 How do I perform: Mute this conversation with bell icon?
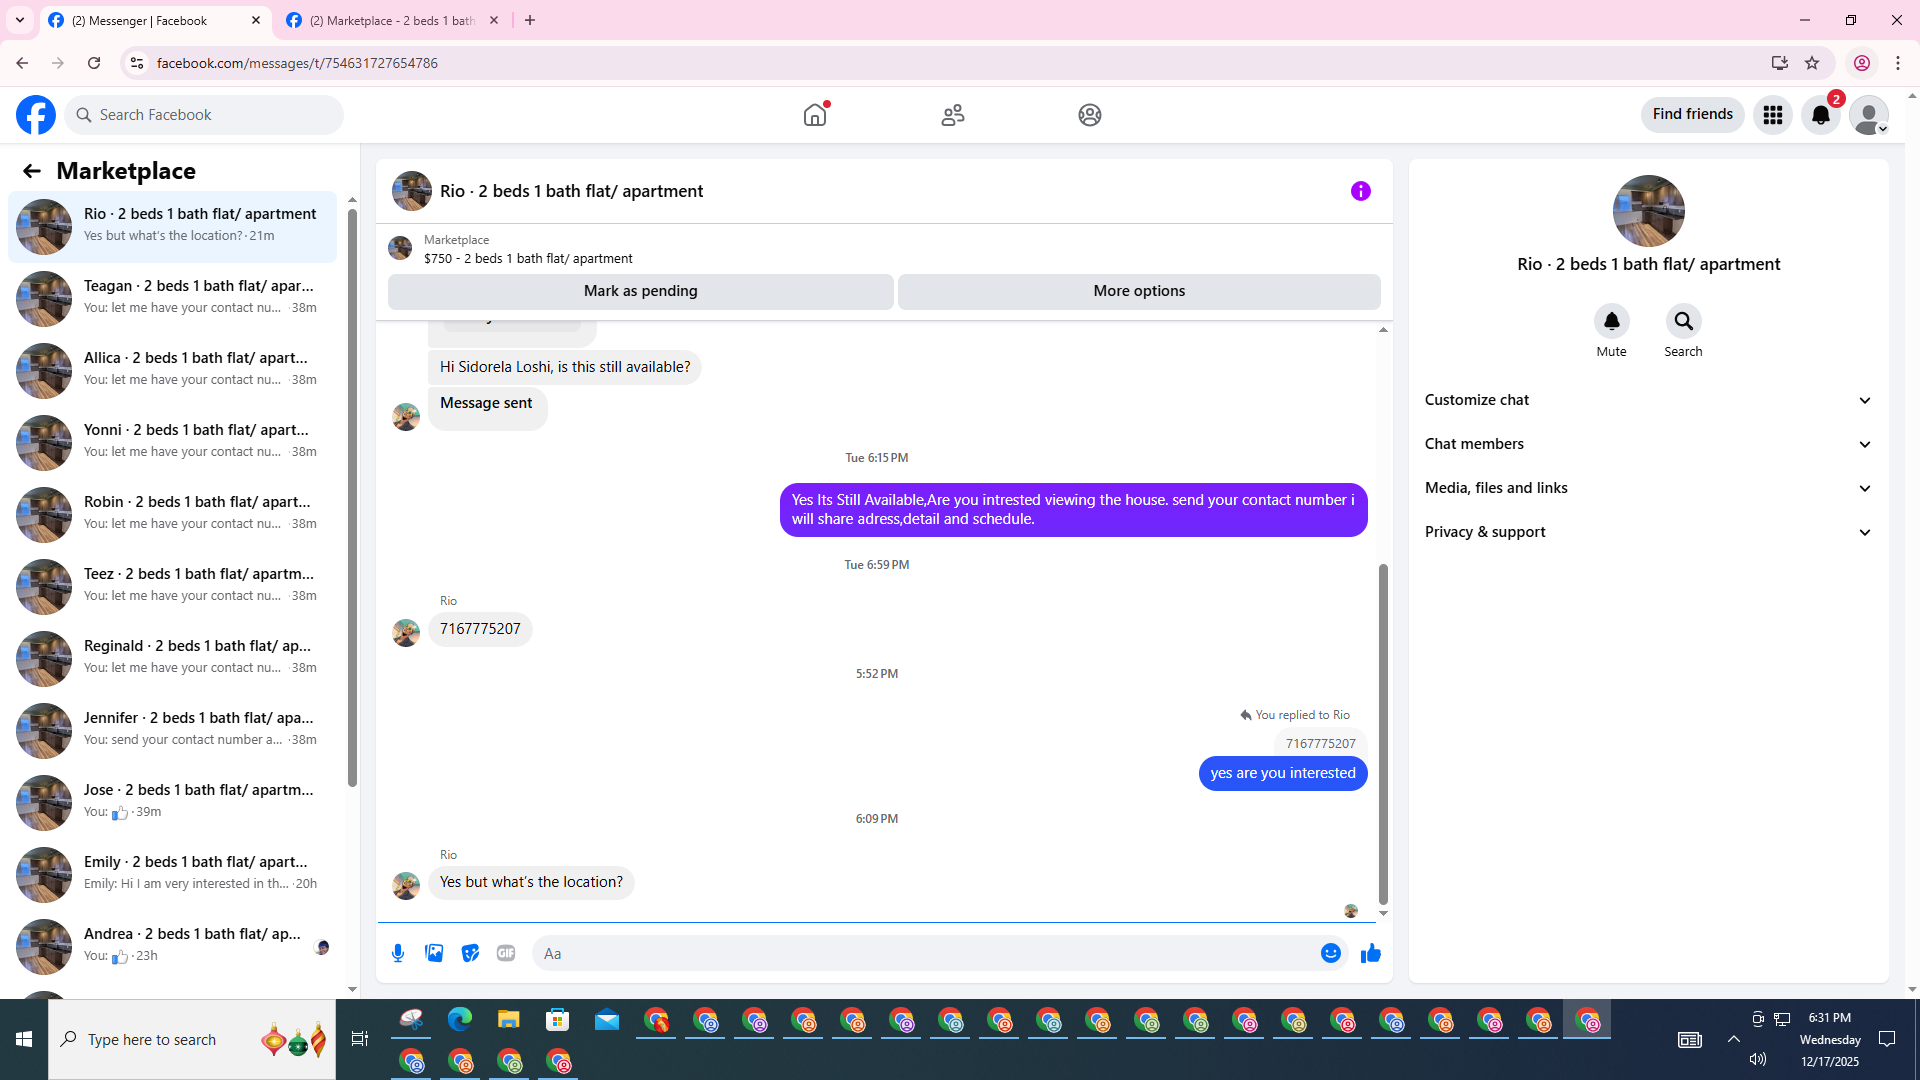point(1611,322)
